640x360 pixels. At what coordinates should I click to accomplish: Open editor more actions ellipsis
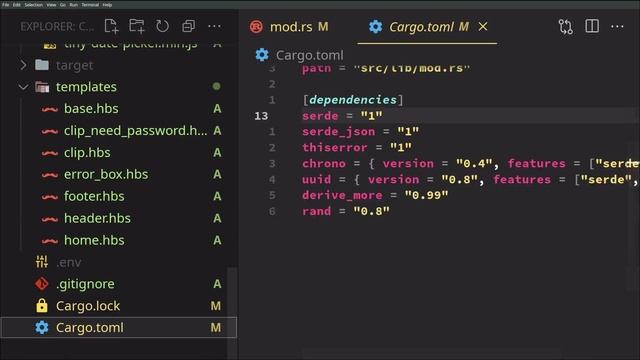(617, 27)
